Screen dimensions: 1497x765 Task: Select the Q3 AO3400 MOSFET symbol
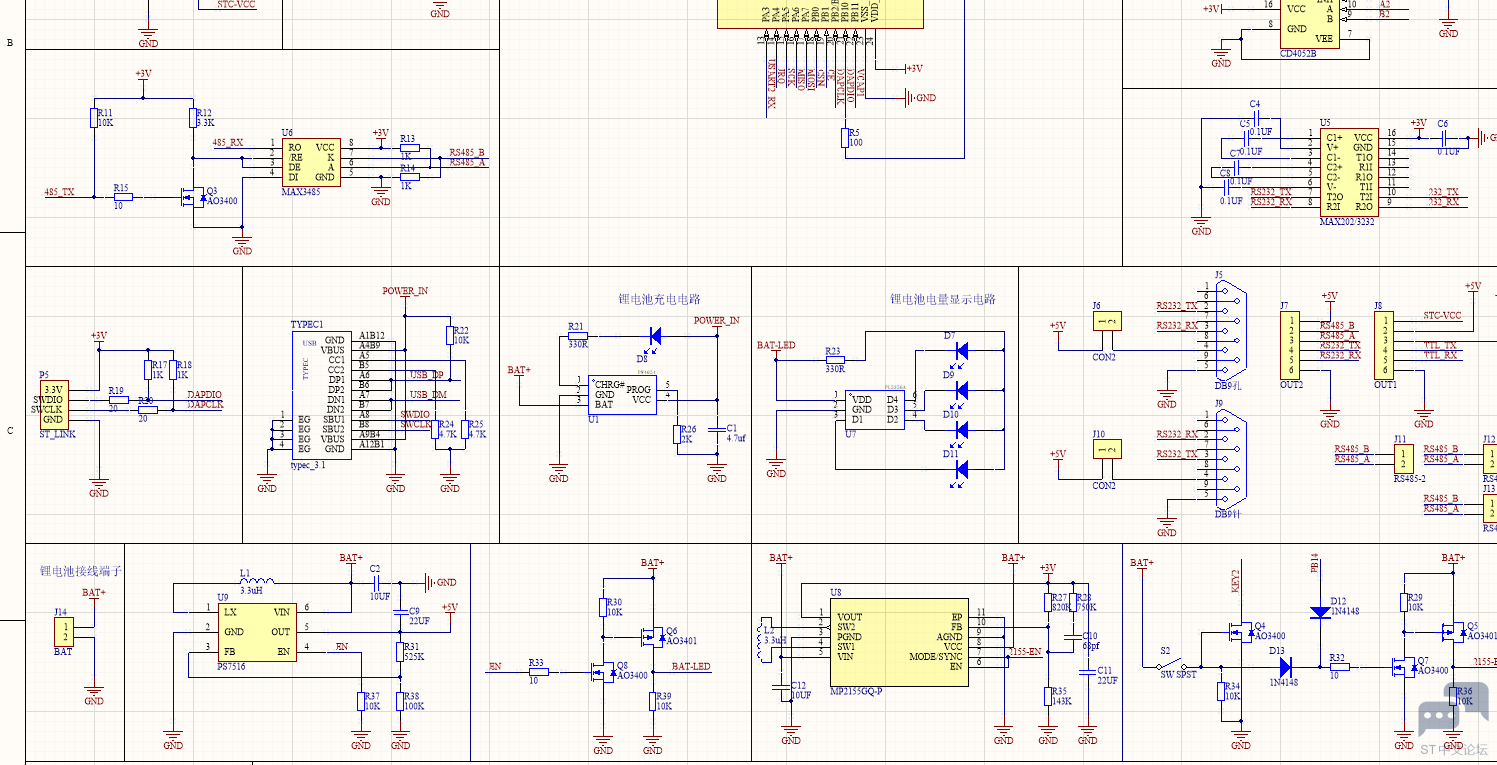coord(192,198)
